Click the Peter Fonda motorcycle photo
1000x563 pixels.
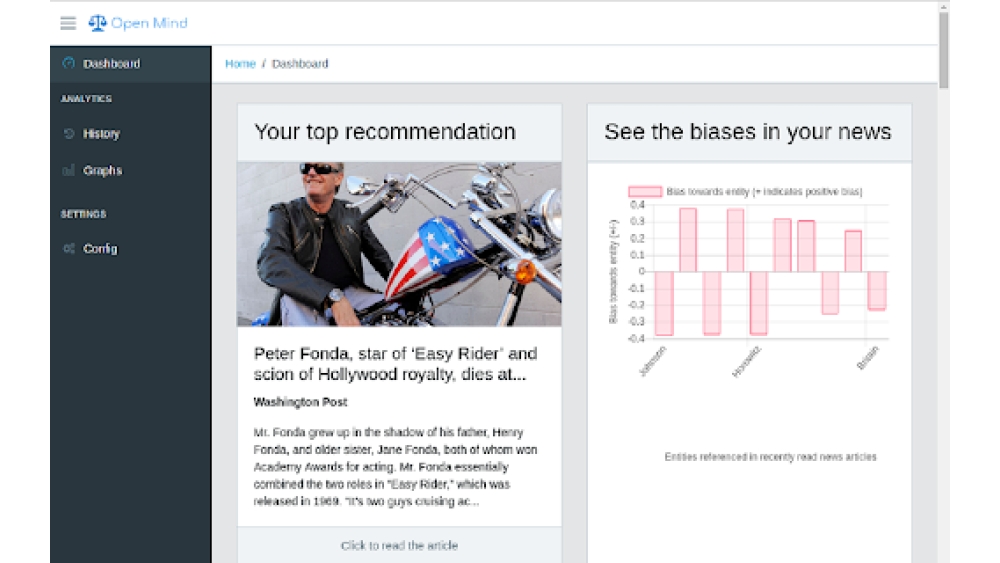click(x=399, y=244)
